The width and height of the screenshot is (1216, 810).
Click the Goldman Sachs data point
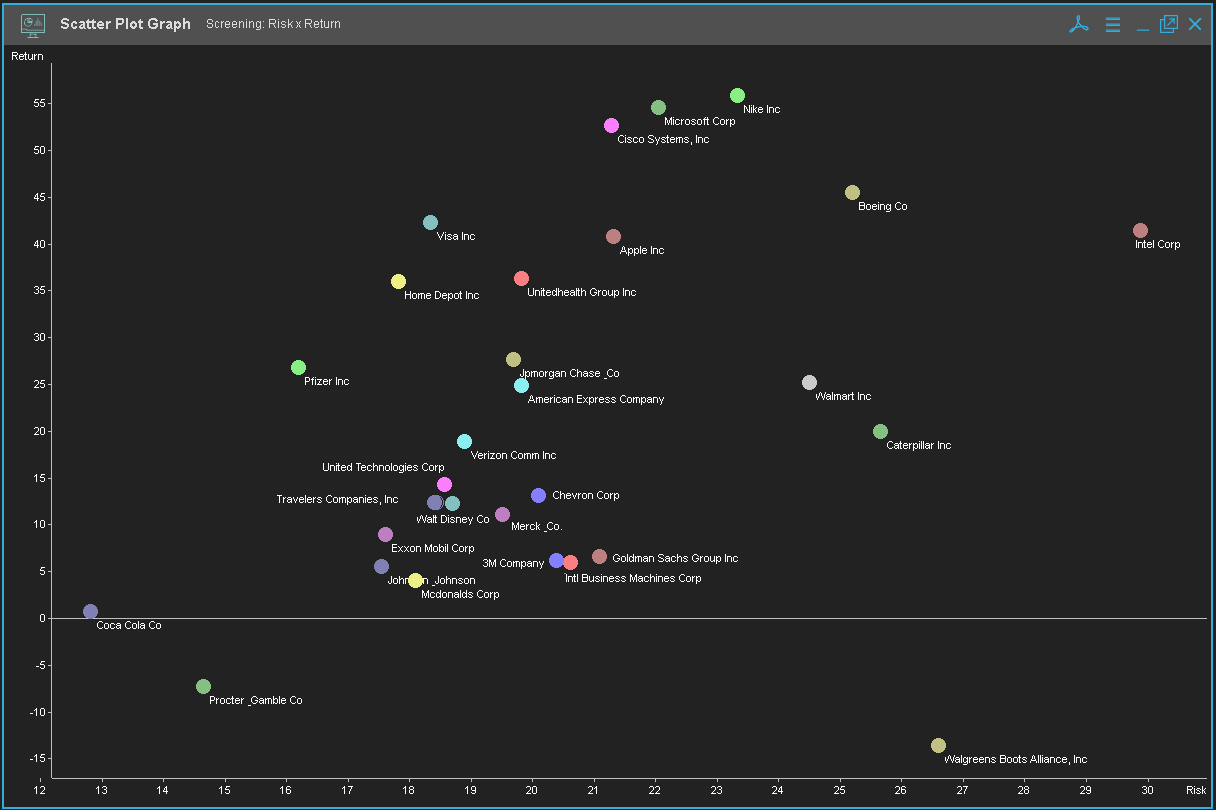(599, 556)
